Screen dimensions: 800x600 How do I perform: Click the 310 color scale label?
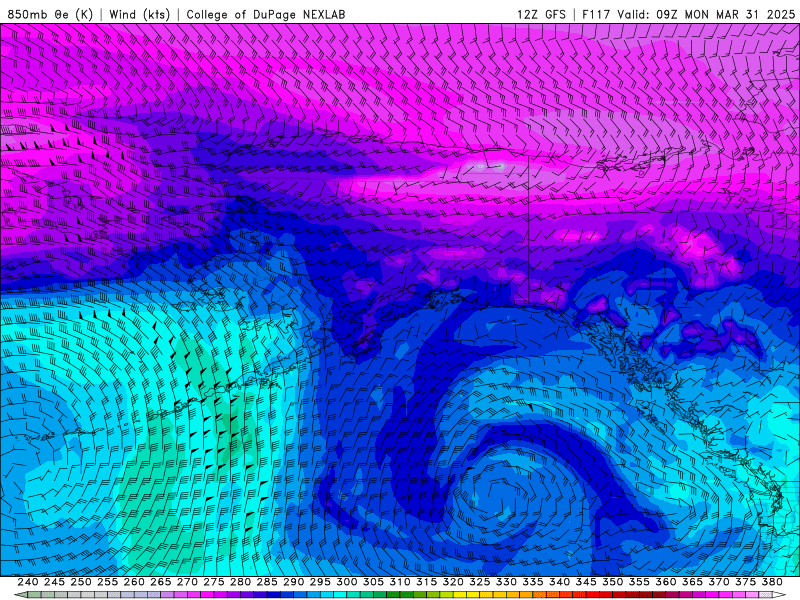point(399,582)
